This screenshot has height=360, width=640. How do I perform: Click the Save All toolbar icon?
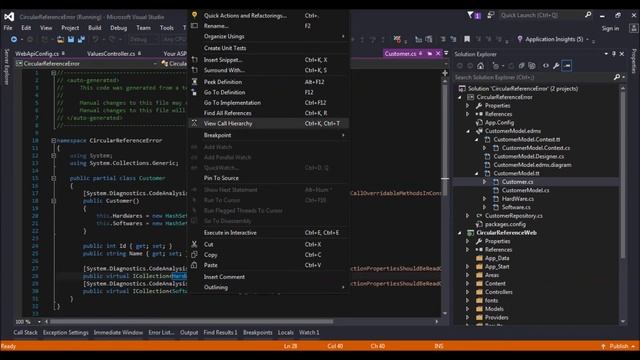[x=81, y=39]
